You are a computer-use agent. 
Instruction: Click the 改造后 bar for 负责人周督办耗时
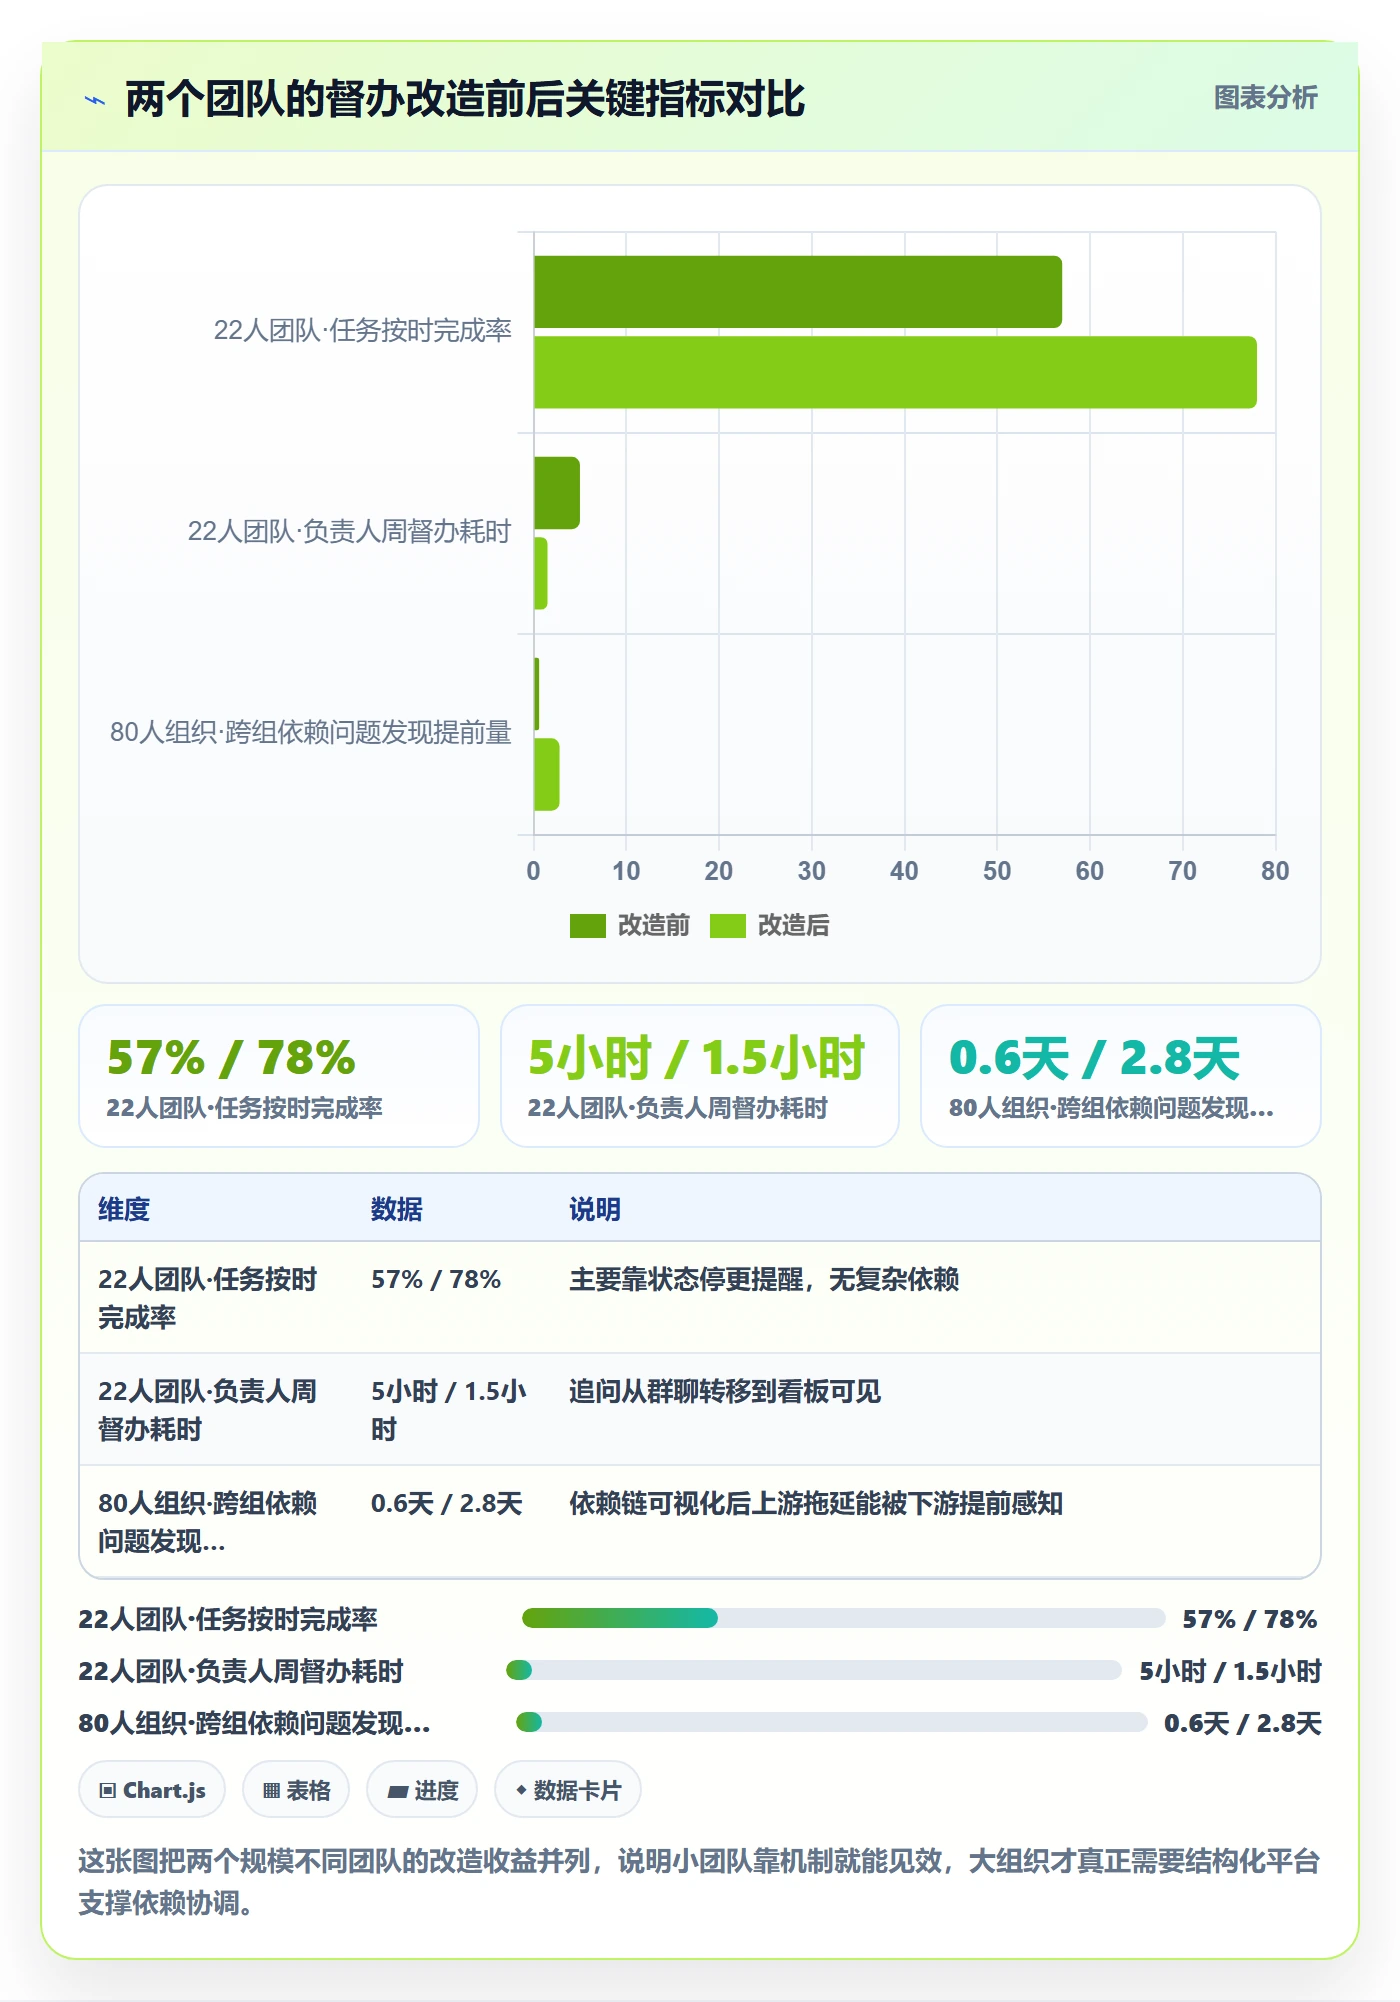[541, 573]
